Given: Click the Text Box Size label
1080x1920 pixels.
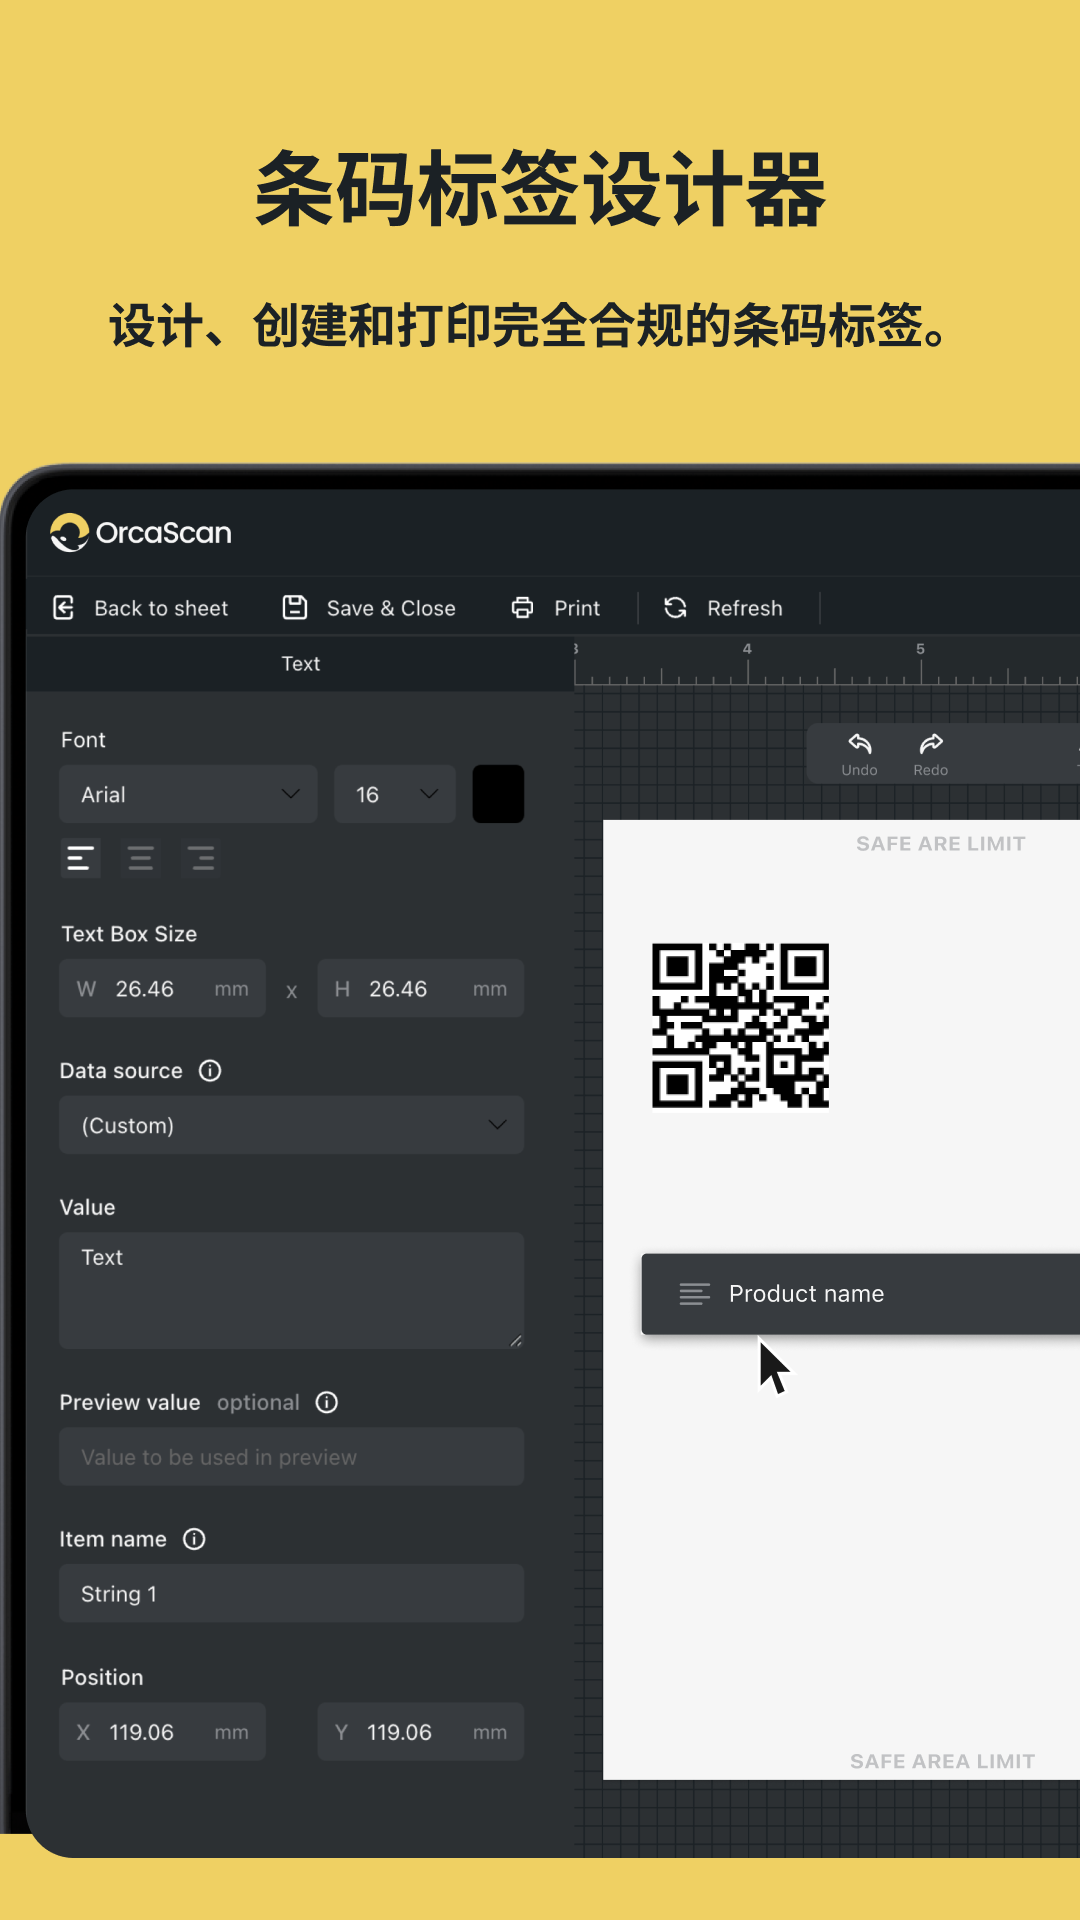Looking at the screenshot, I should [129, 934].
